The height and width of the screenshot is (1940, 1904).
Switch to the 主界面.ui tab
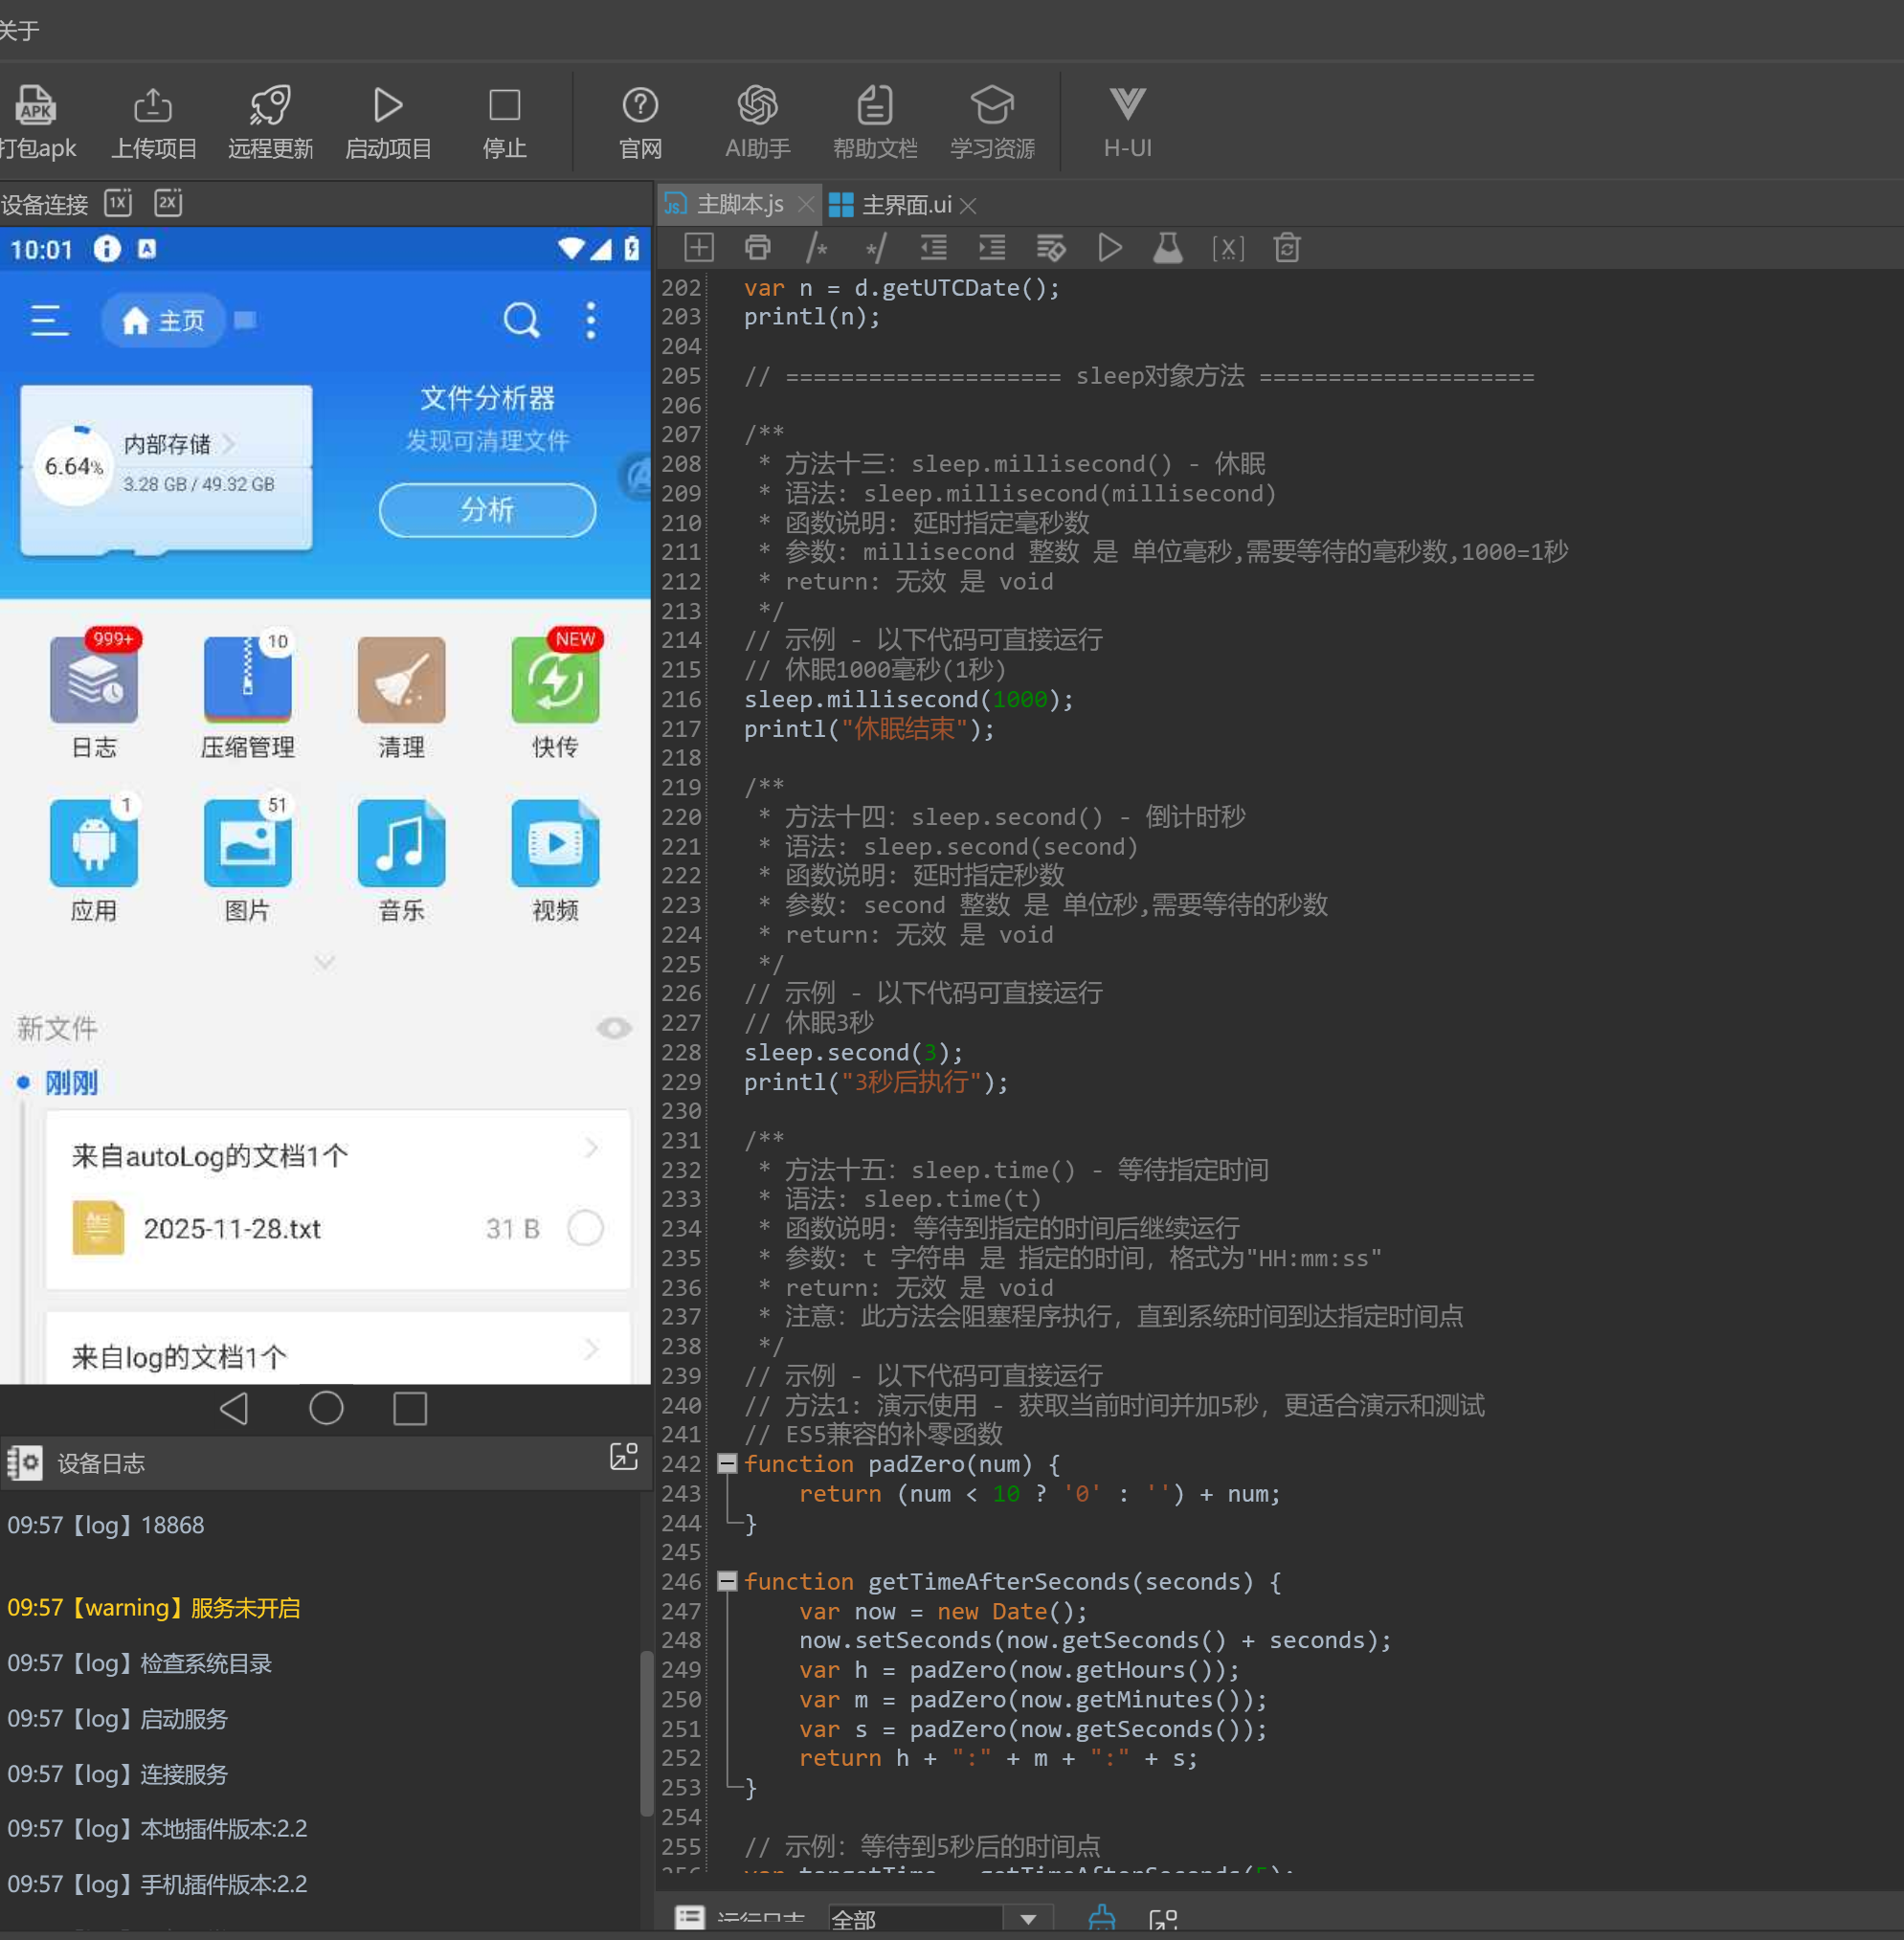905,205
